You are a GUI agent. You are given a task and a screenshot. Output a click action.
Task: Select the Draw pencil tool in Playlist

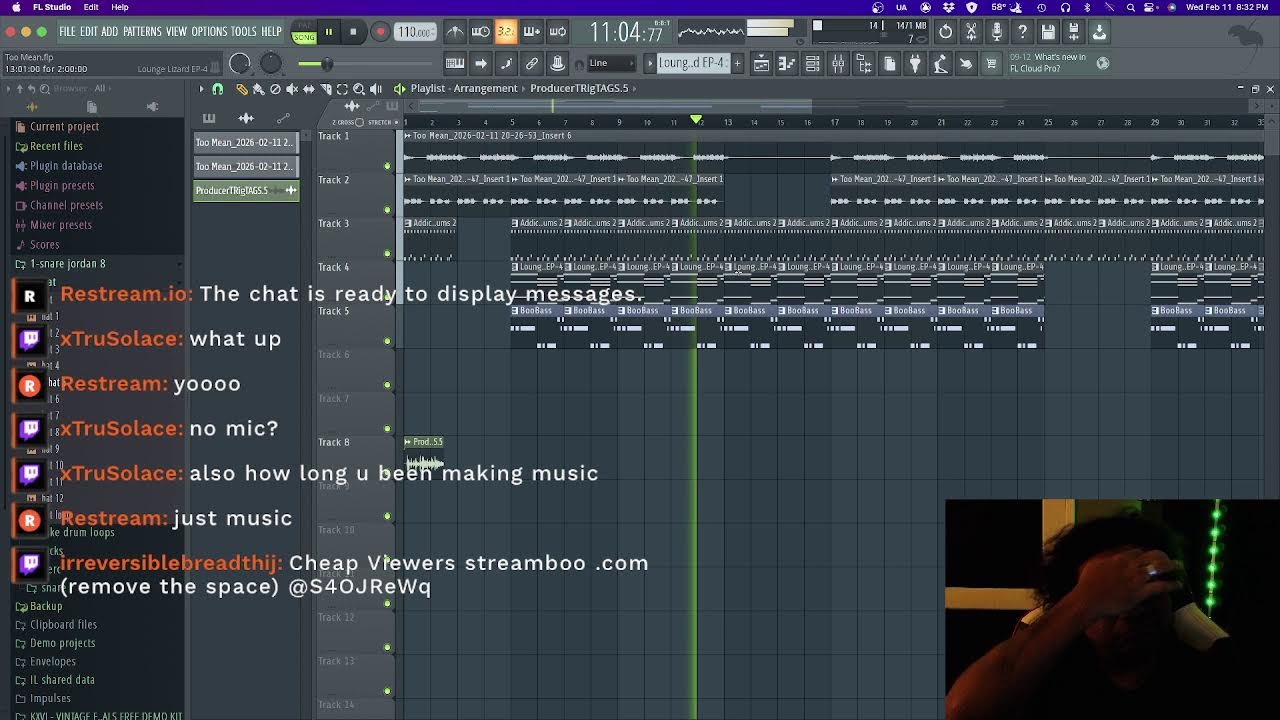[x=242, y=89]
